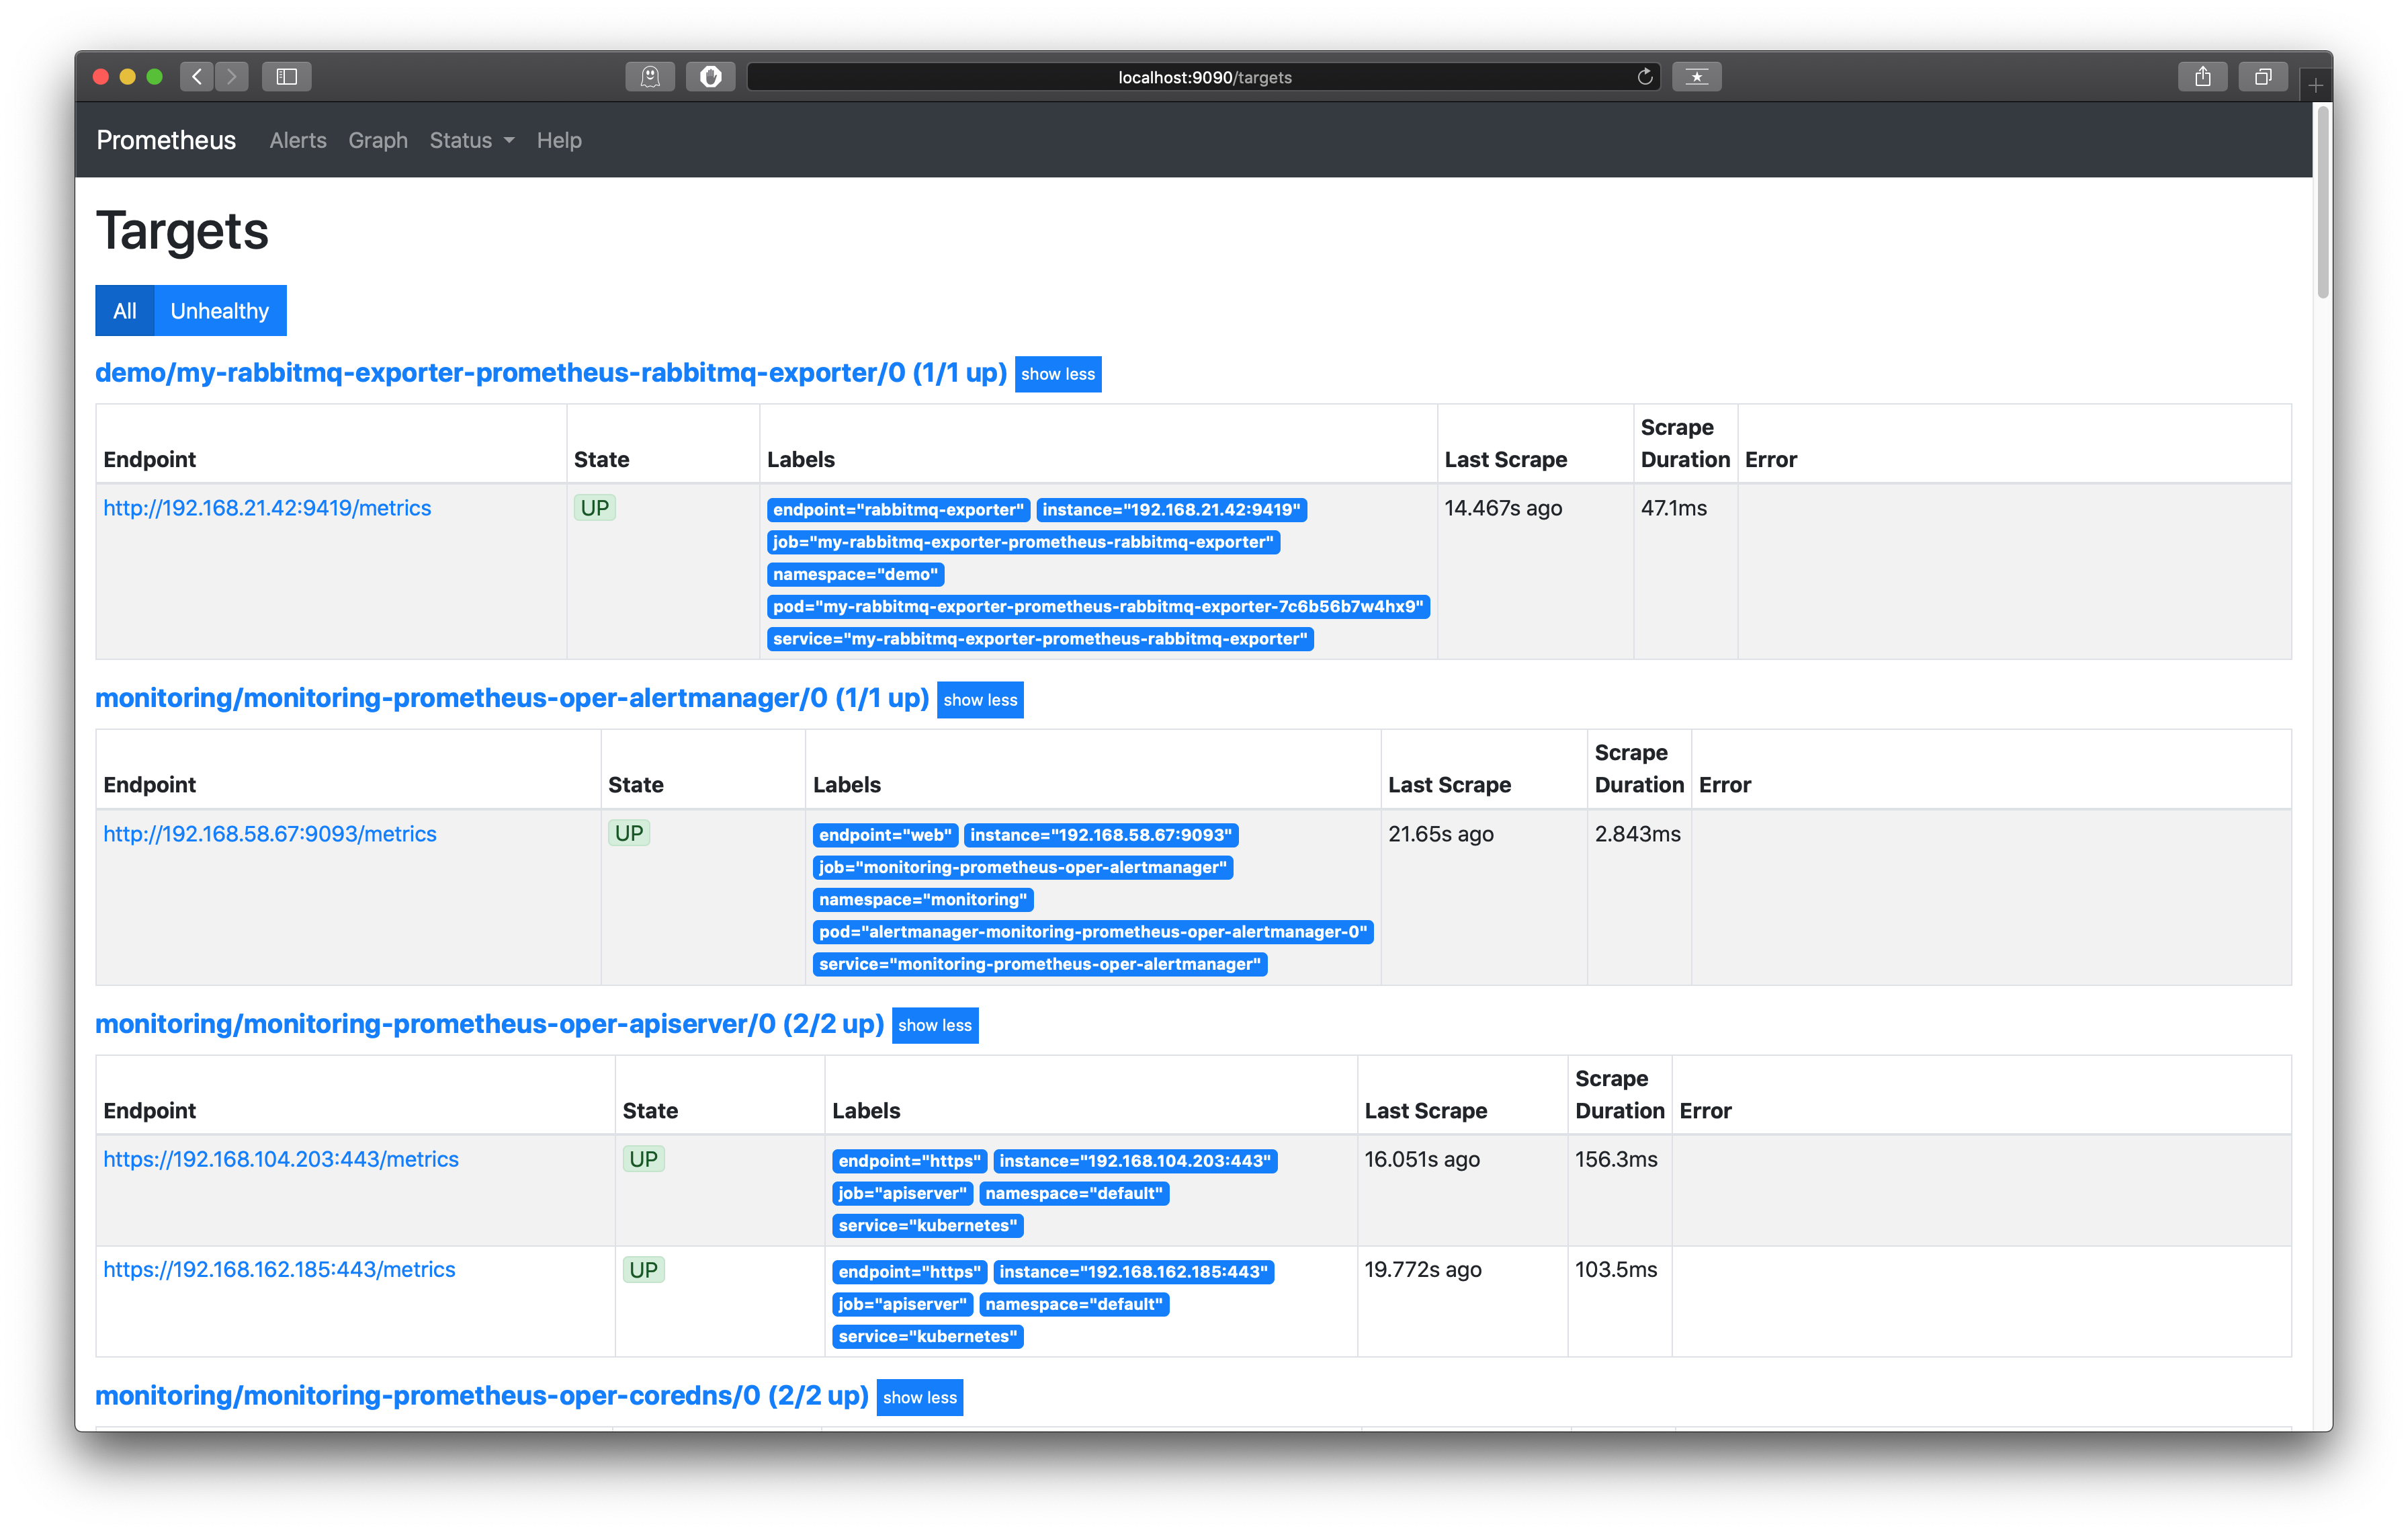Collapse rabbitmq-exporter section with show less

click(1057, 374)
